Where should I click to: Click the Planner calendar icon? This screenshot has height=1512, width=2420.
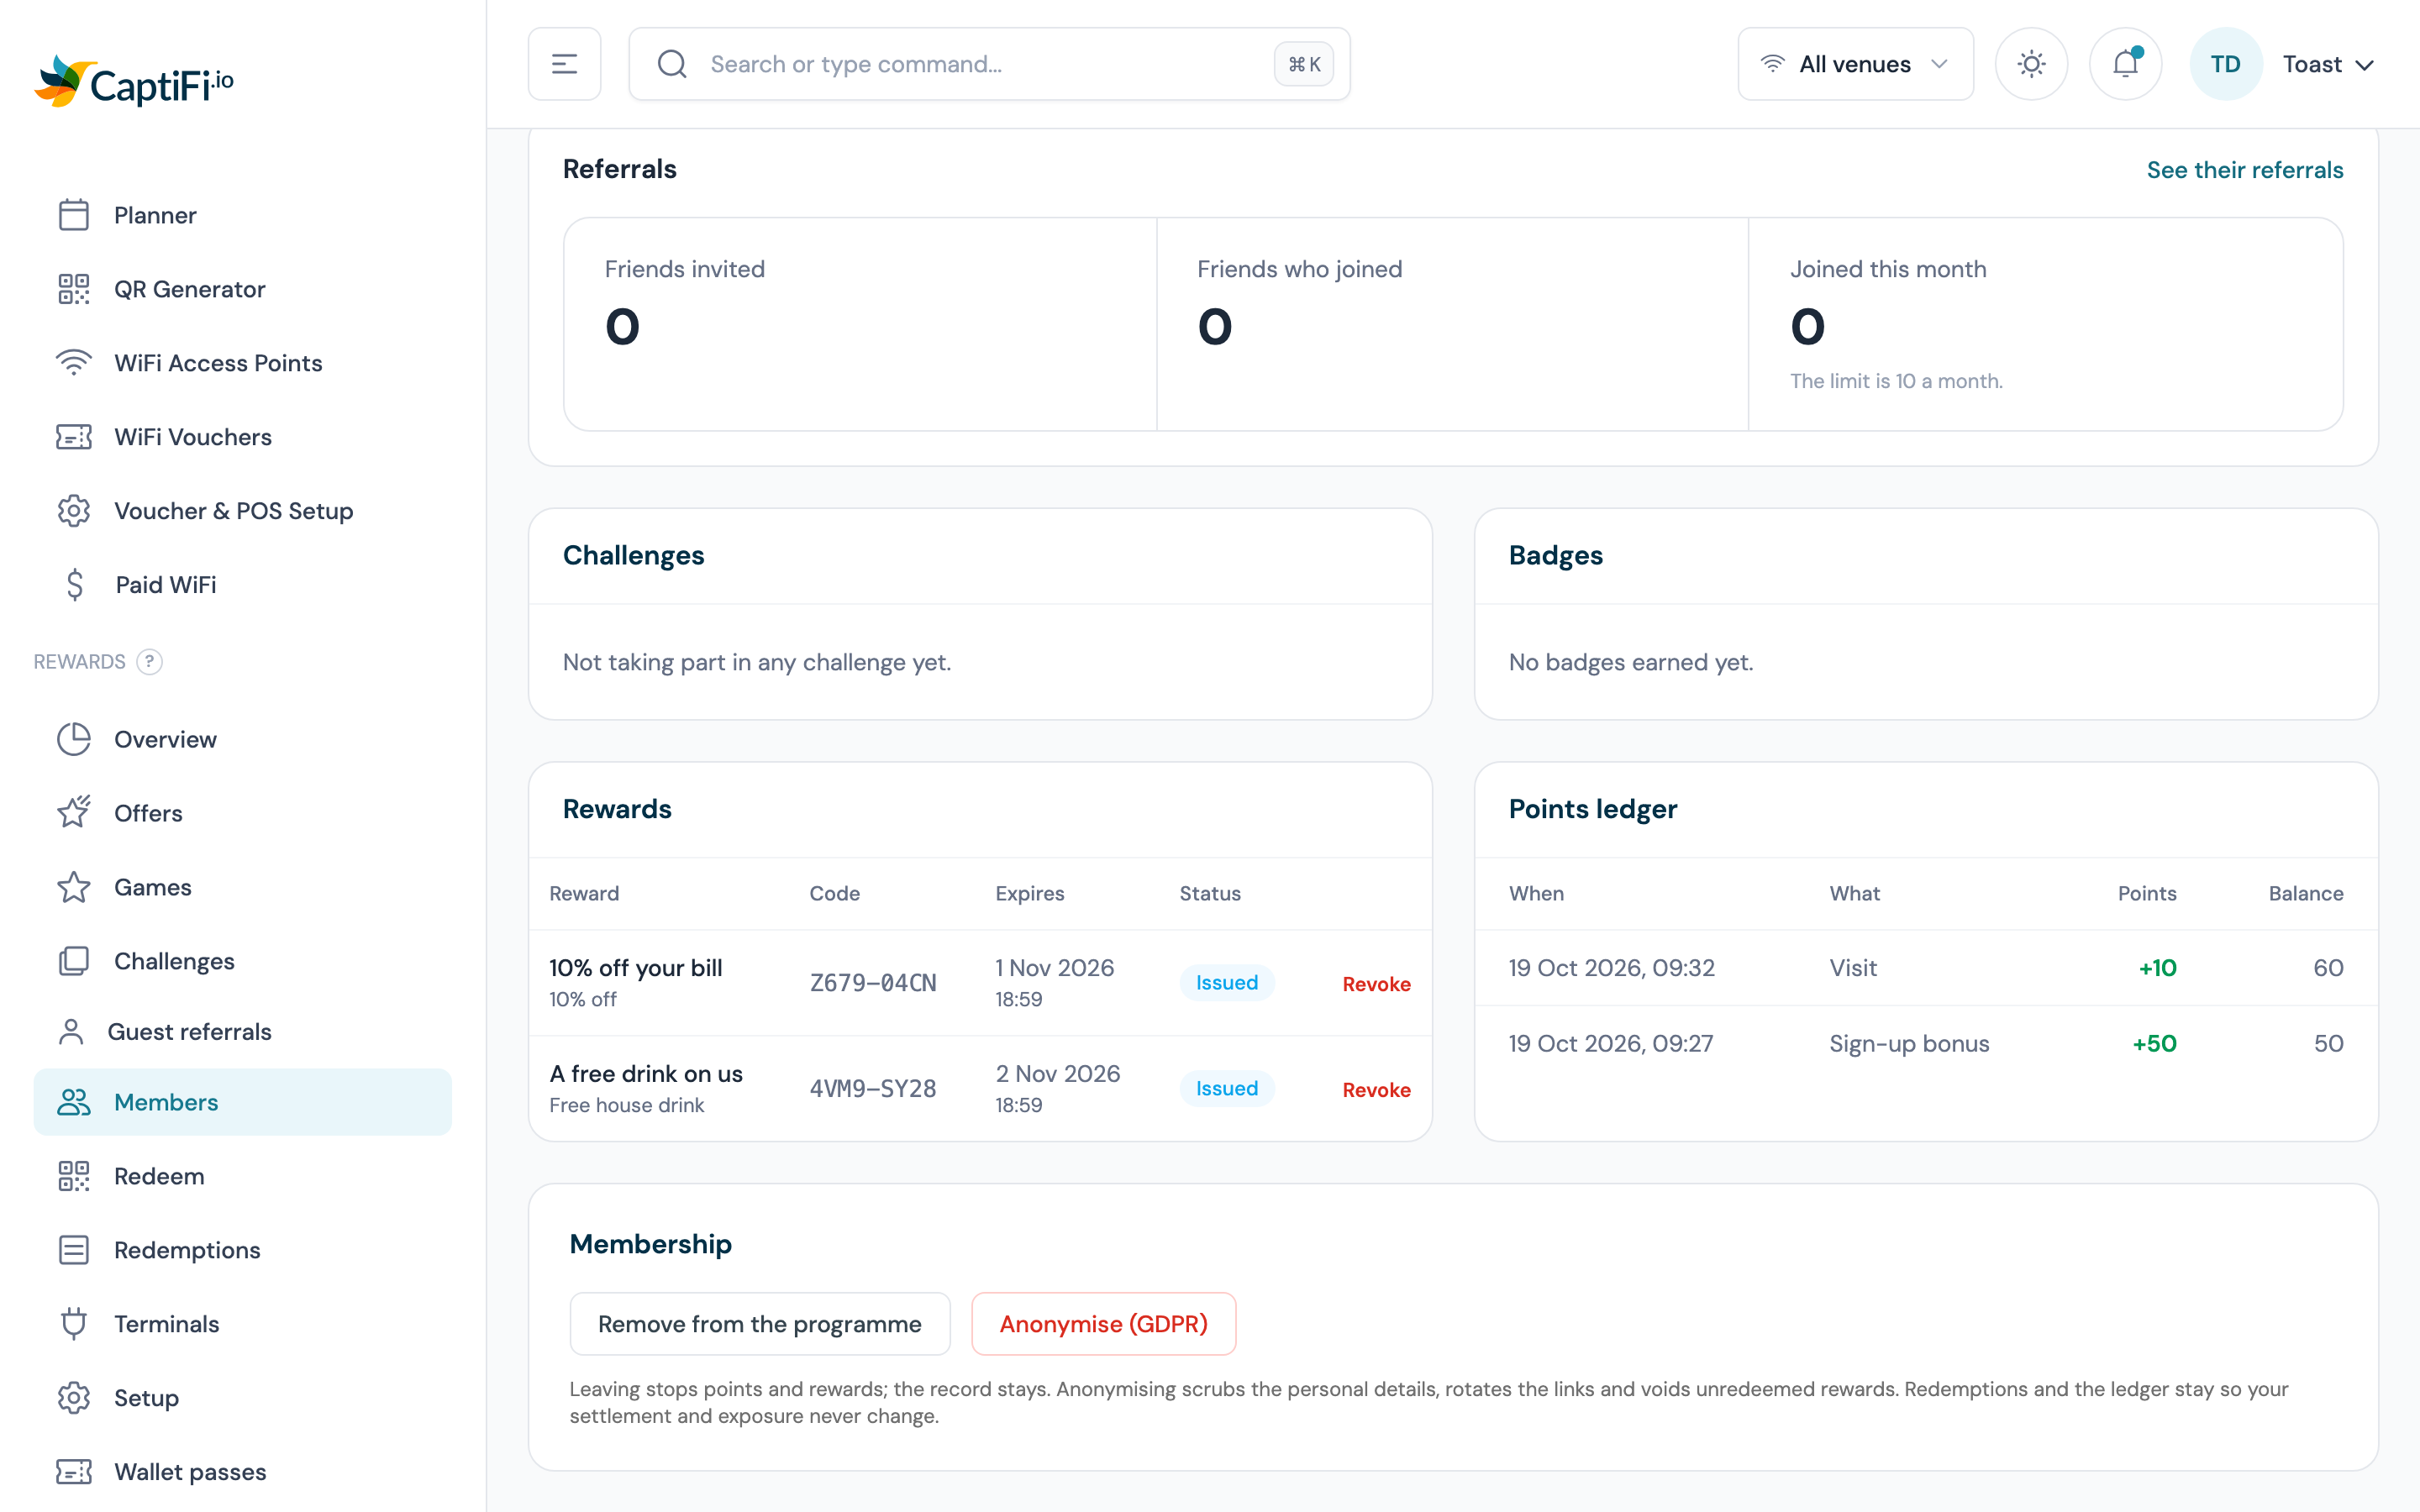click(x=74, y=215)
